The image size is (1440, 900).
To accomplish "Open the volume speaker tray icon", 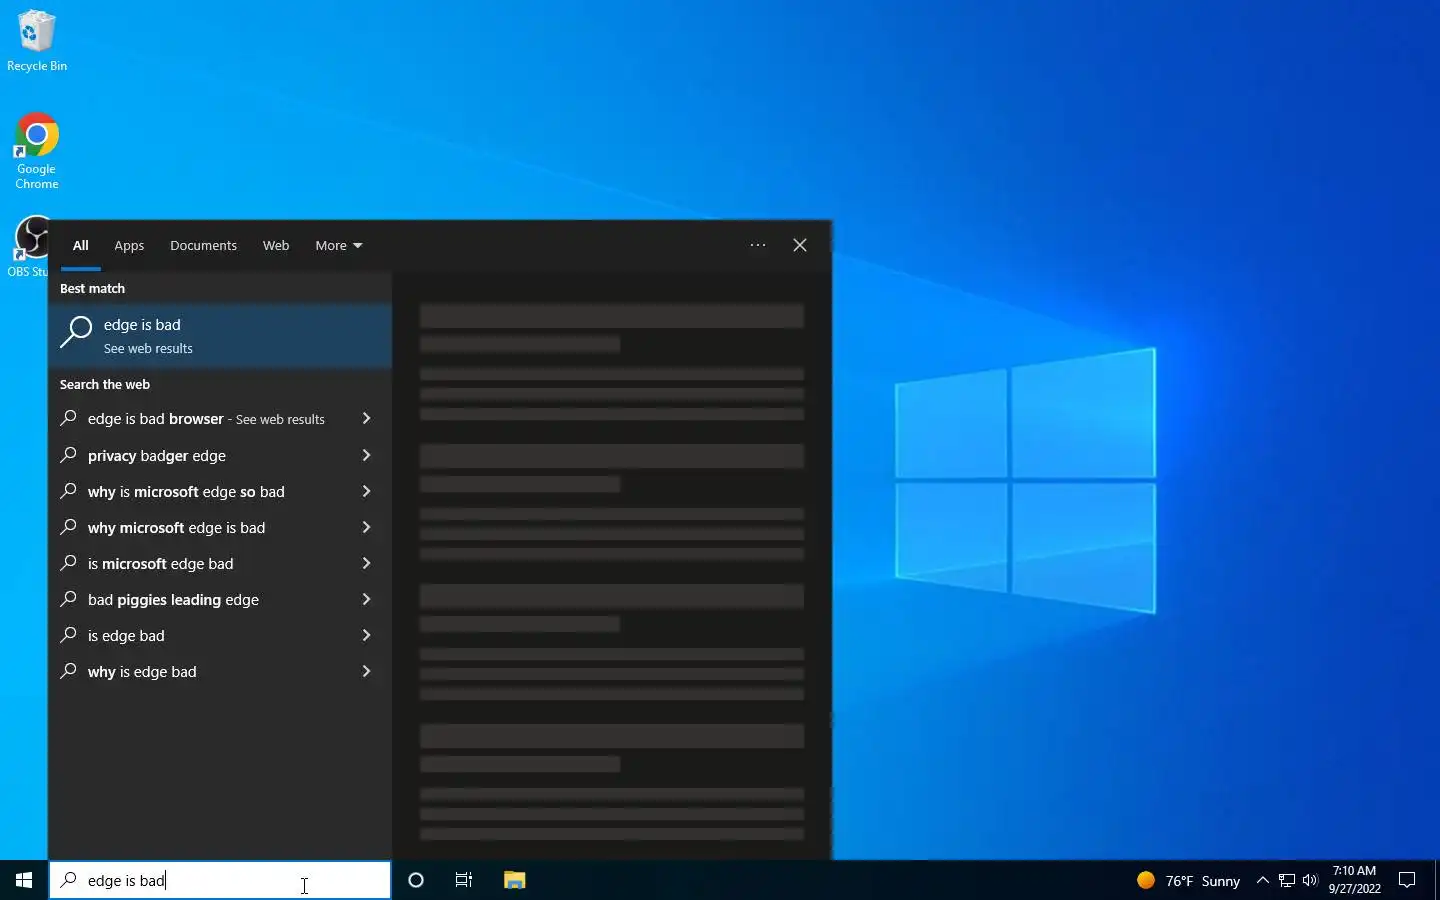I will pyautogui.click(x=1310, y=880).
